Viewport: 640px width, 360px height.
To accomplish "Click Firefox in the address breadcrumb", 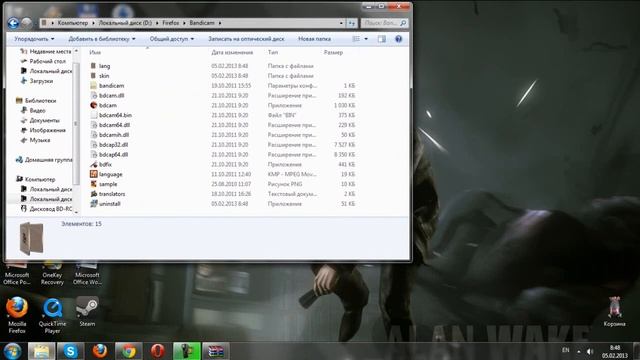I will (171, 23).
